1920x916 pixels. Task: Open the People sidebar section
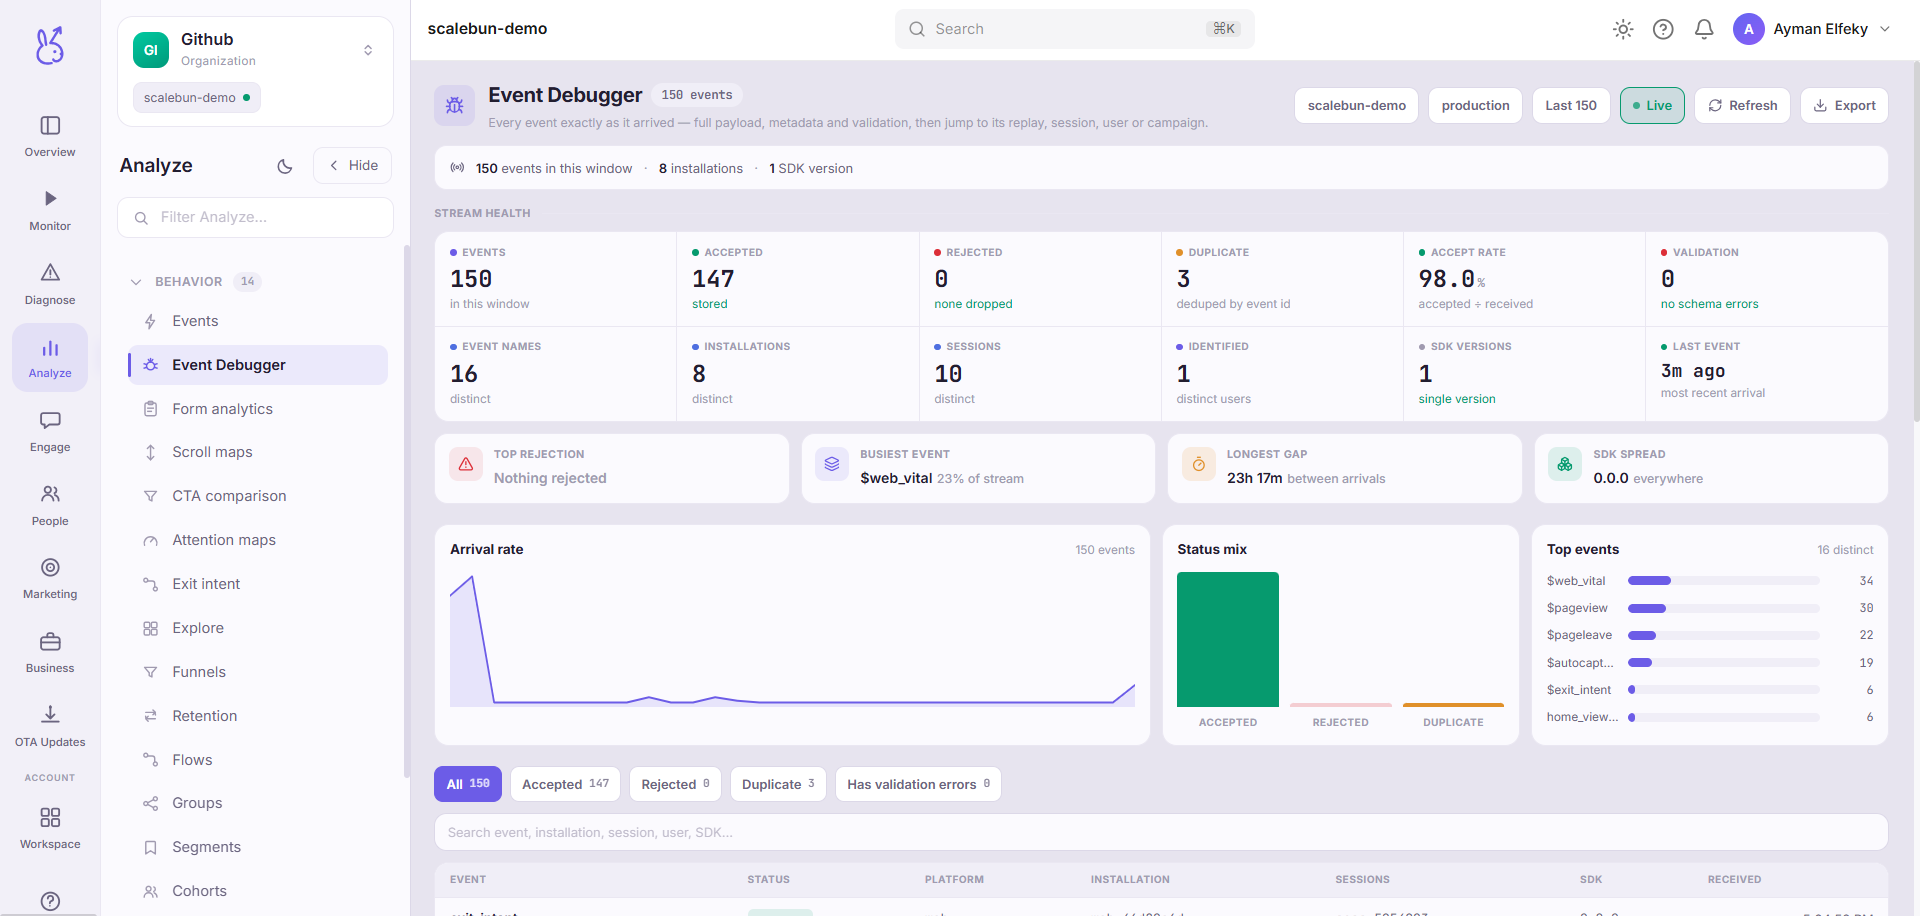[x=50, y=506]
